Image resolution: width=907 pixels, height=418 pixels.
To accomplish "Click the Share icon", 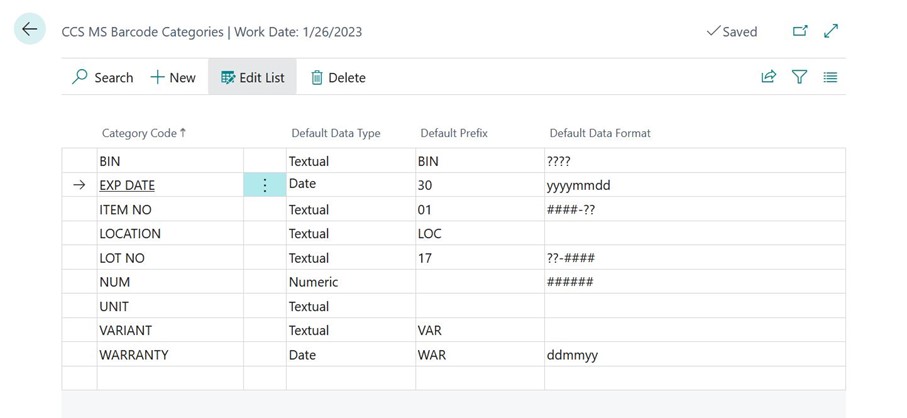I will click(768, 77).
